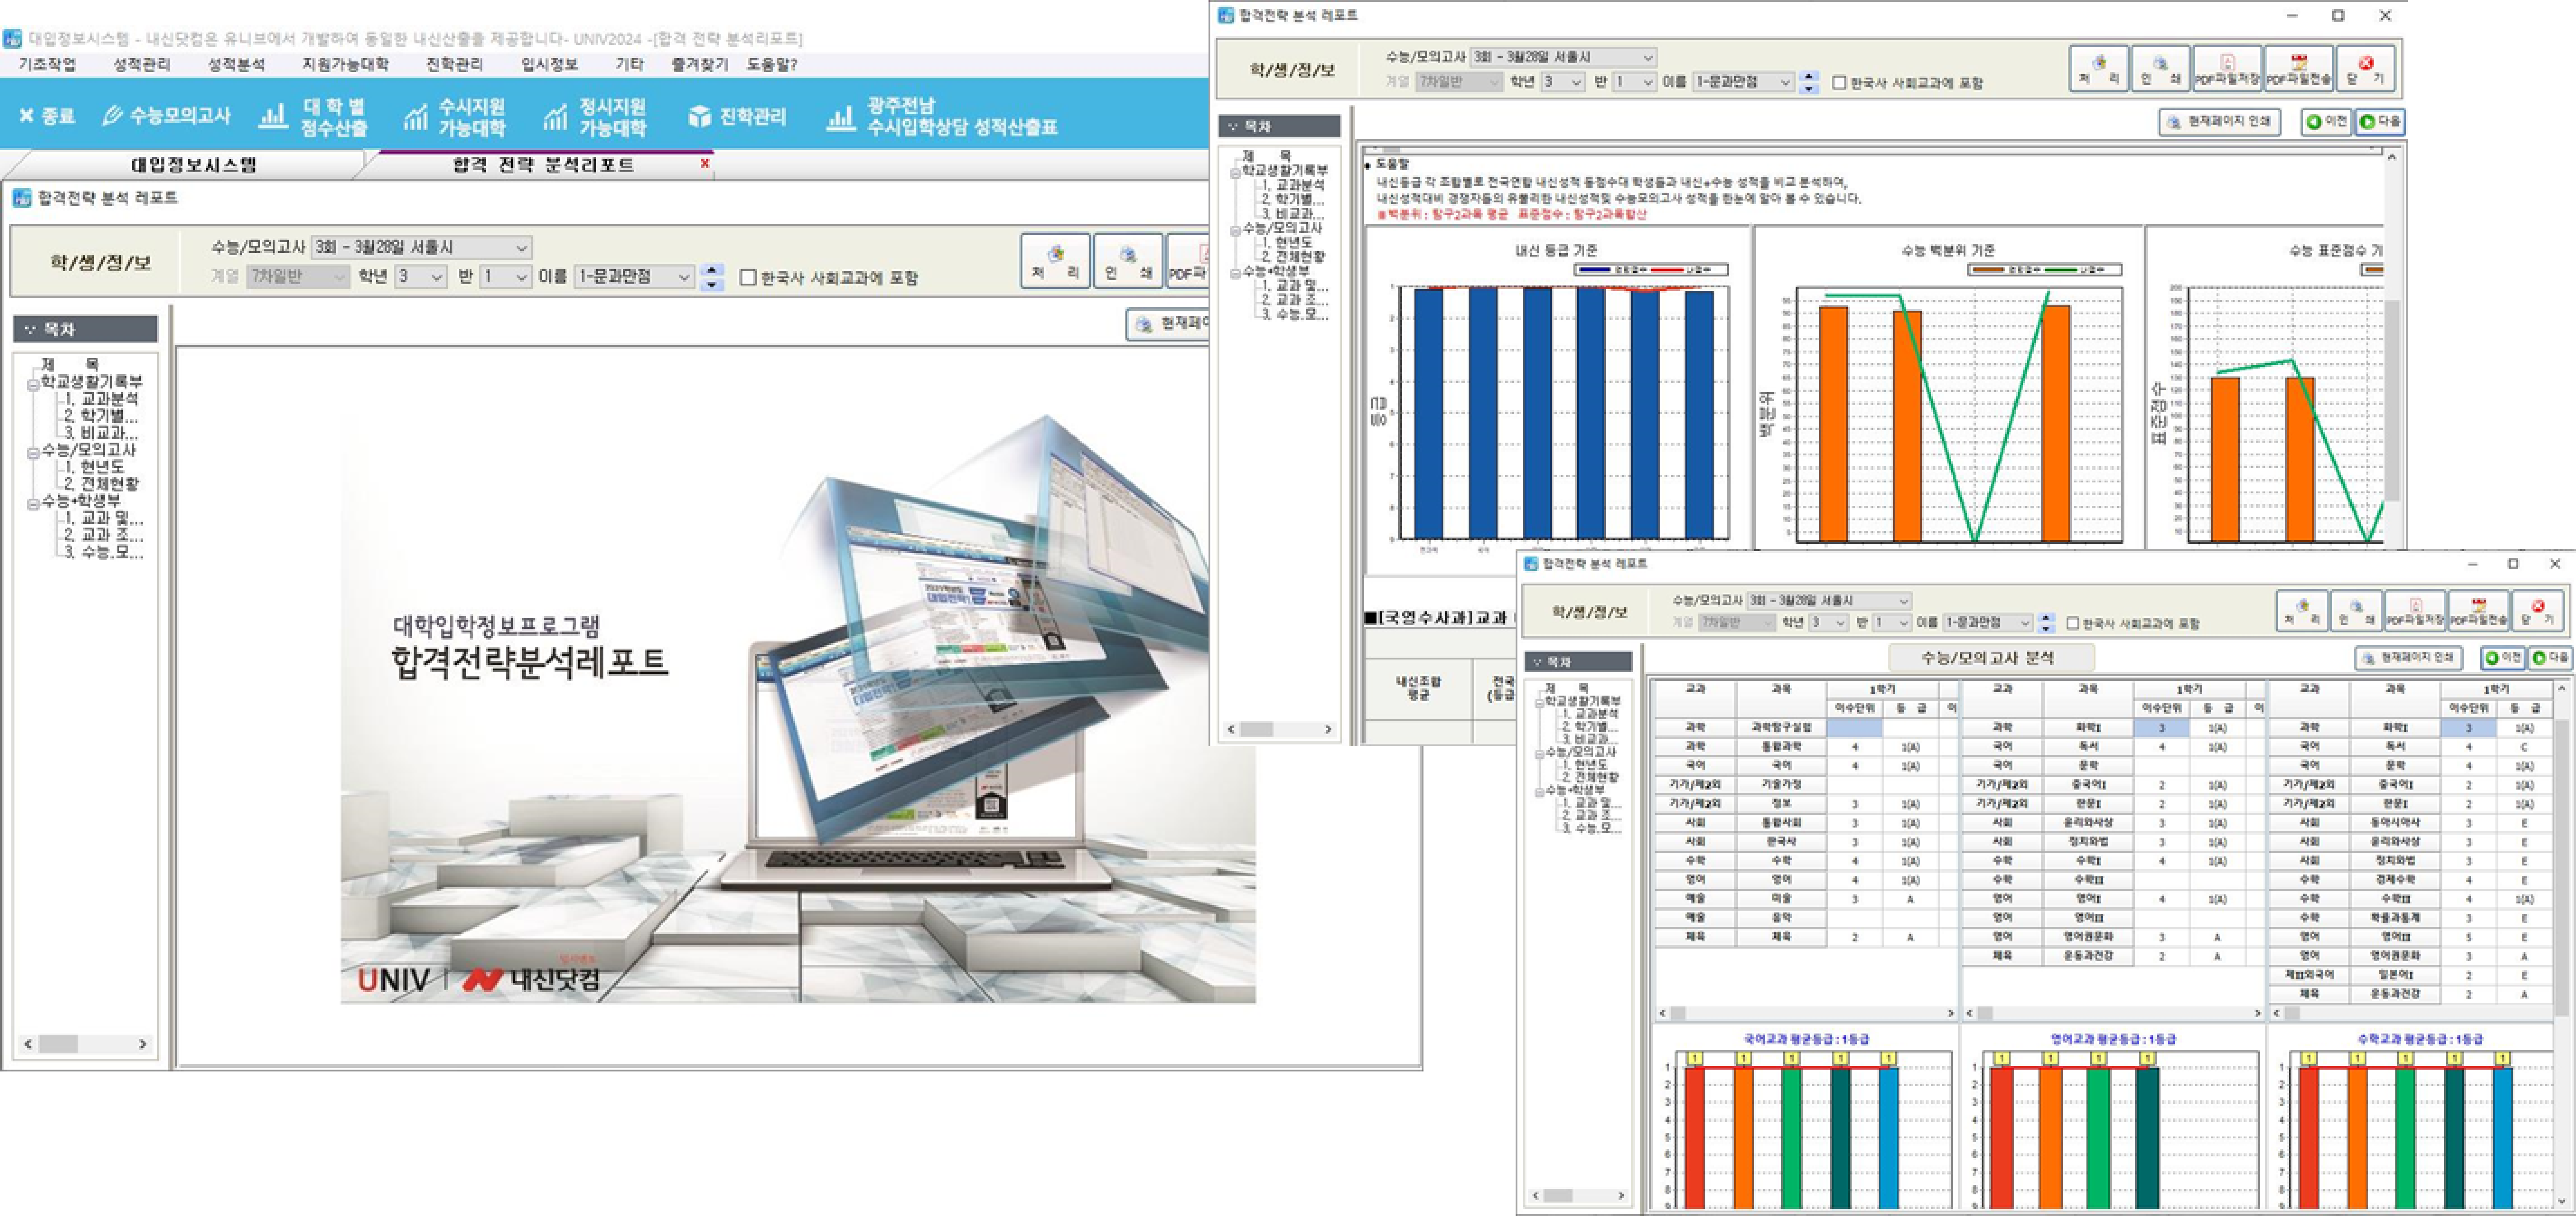Go to 이전 page in chart window
Viewport: 2576px width, 1216px height.
pos(2326,122)
